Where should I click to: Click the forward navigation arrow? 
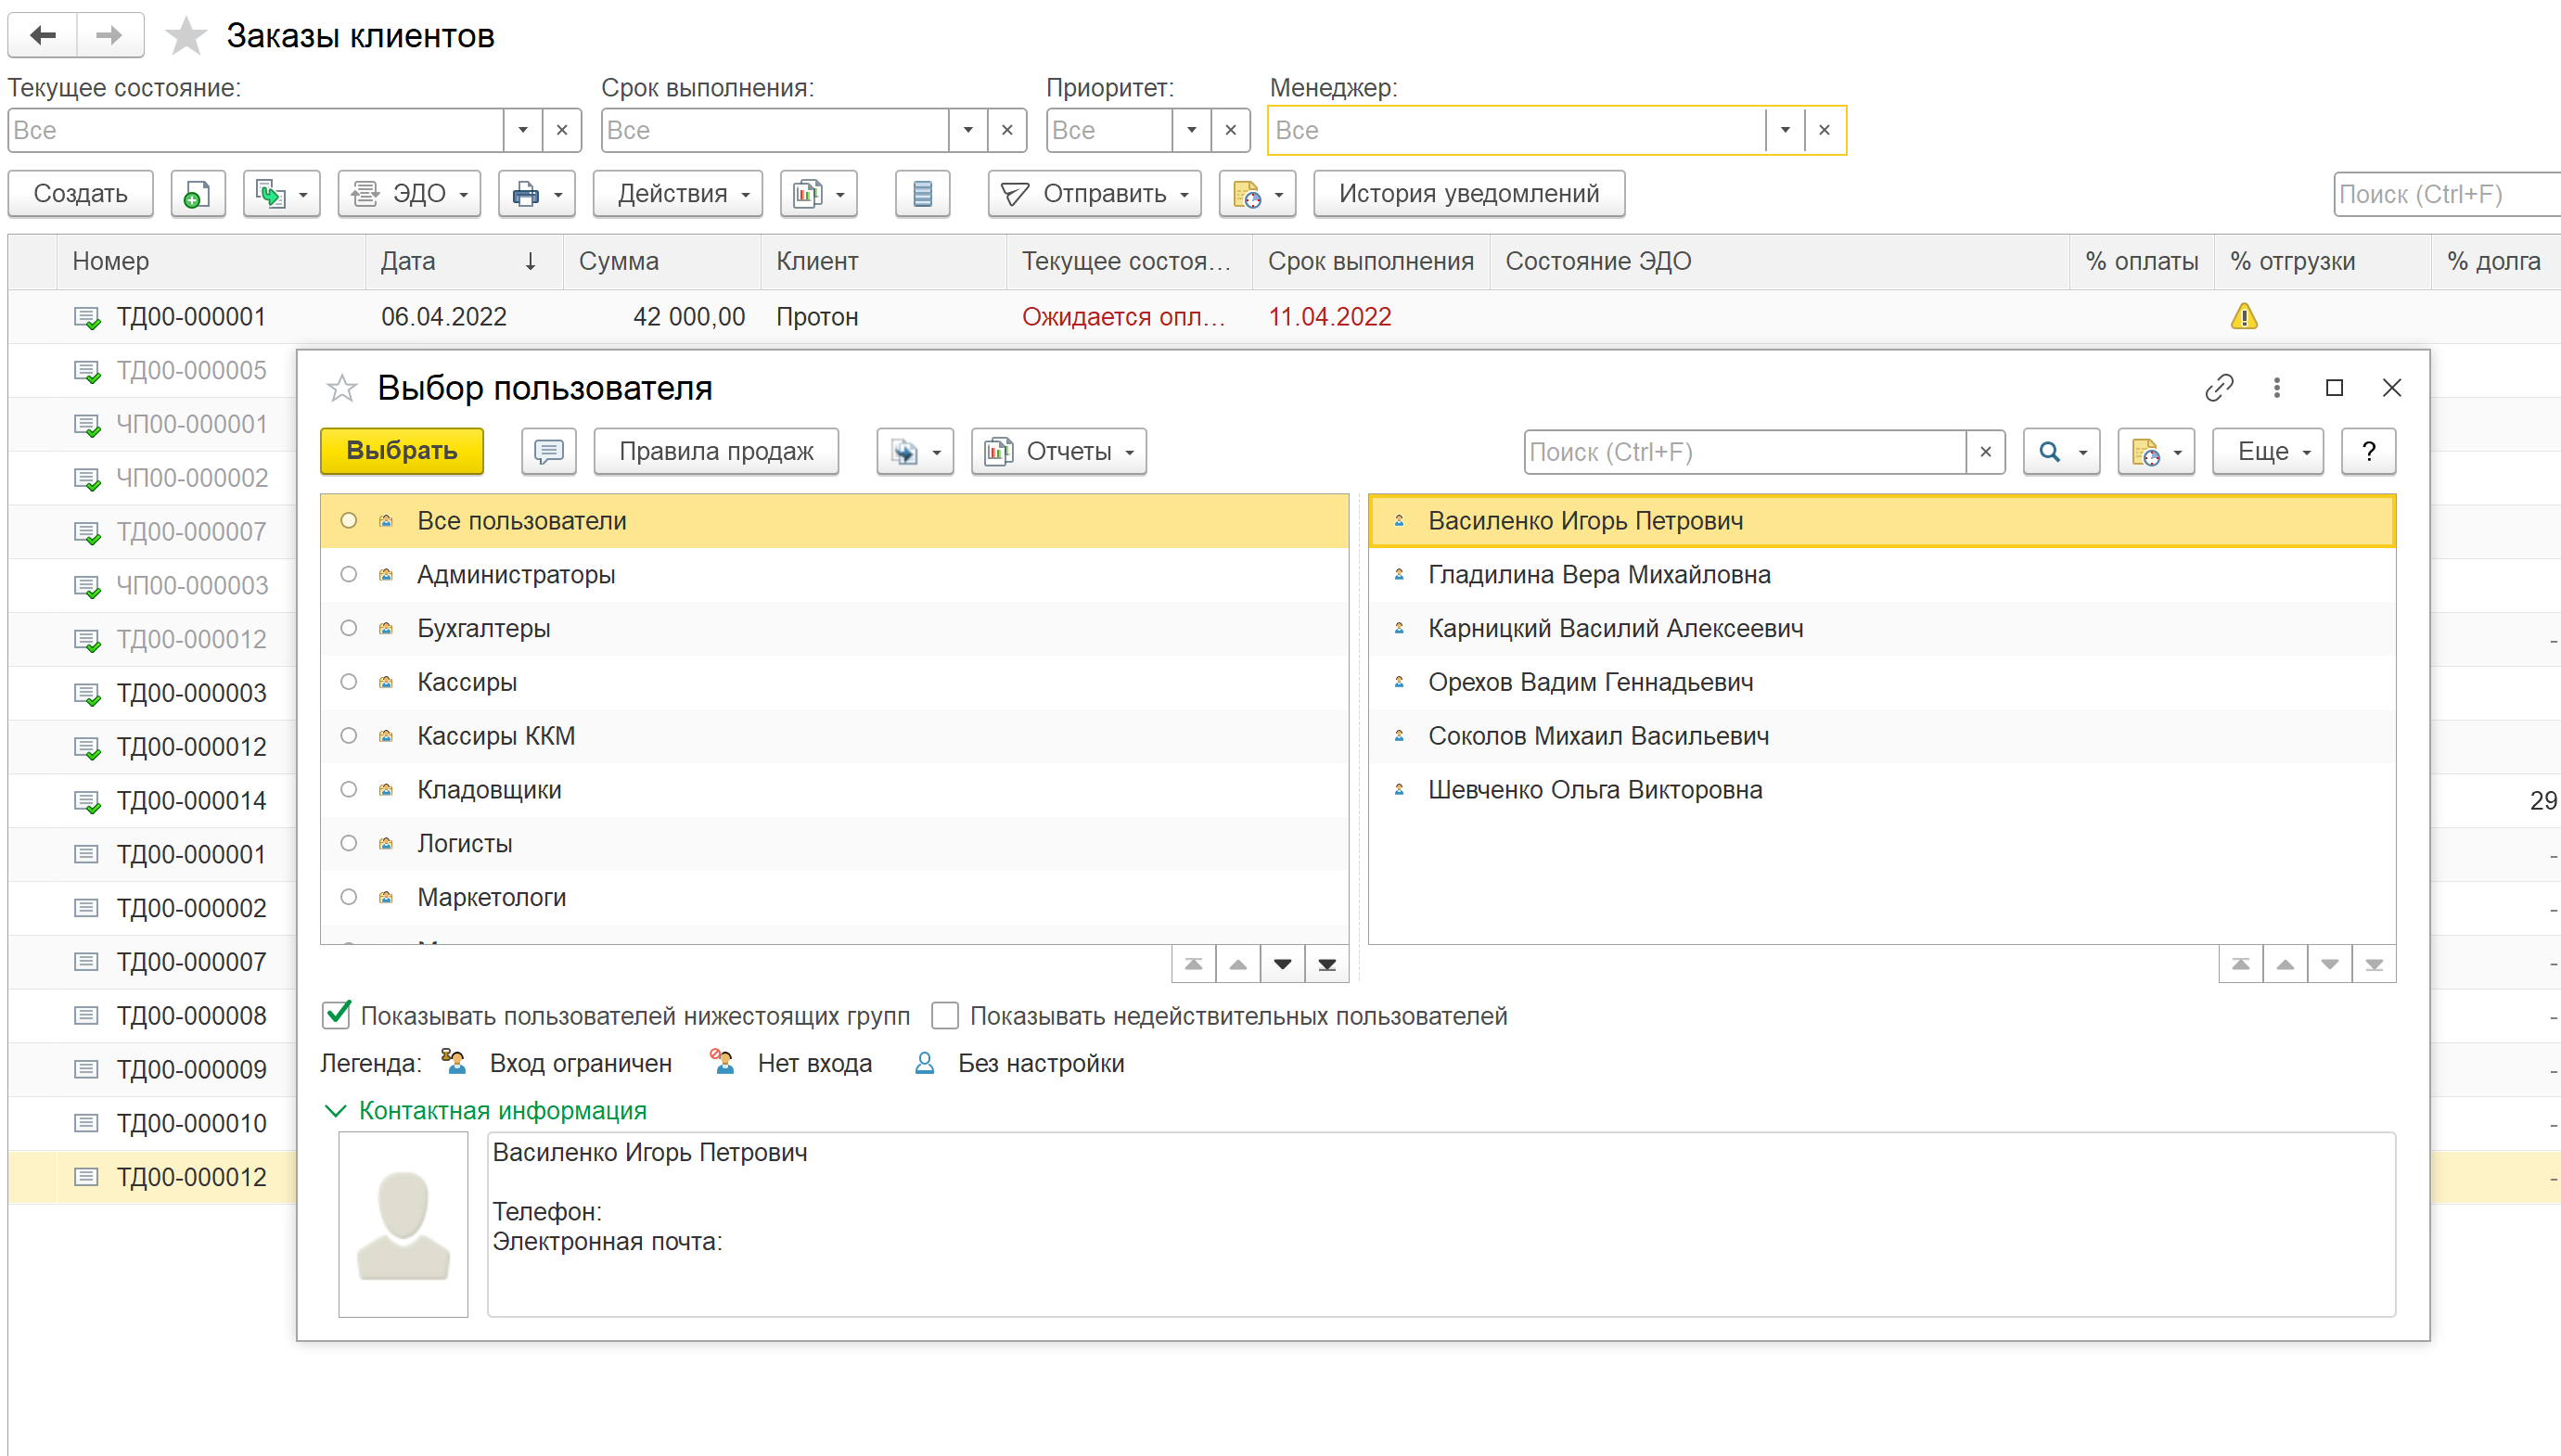[x=109, y=35]
